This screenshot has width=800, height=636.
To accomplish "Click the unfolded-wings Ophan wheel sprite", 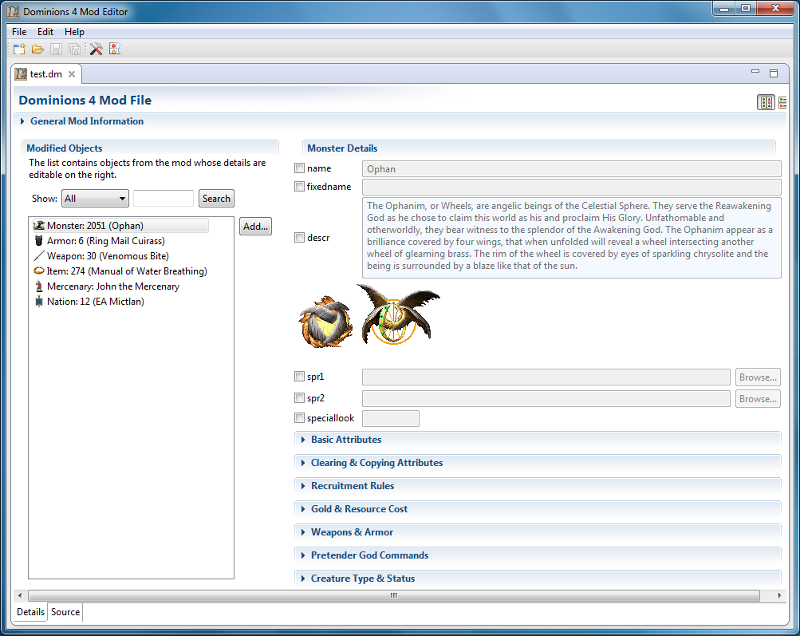I will point(397,315).
